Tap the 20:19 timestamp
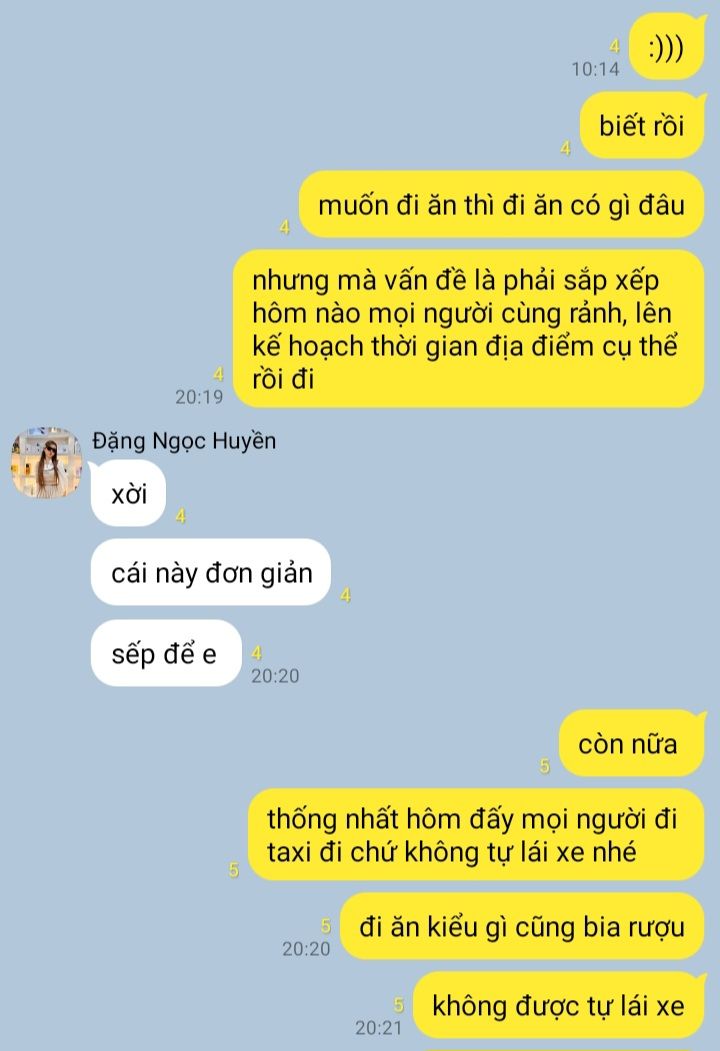This screenshot has height=1051, width=720. (x=199, y=397)
